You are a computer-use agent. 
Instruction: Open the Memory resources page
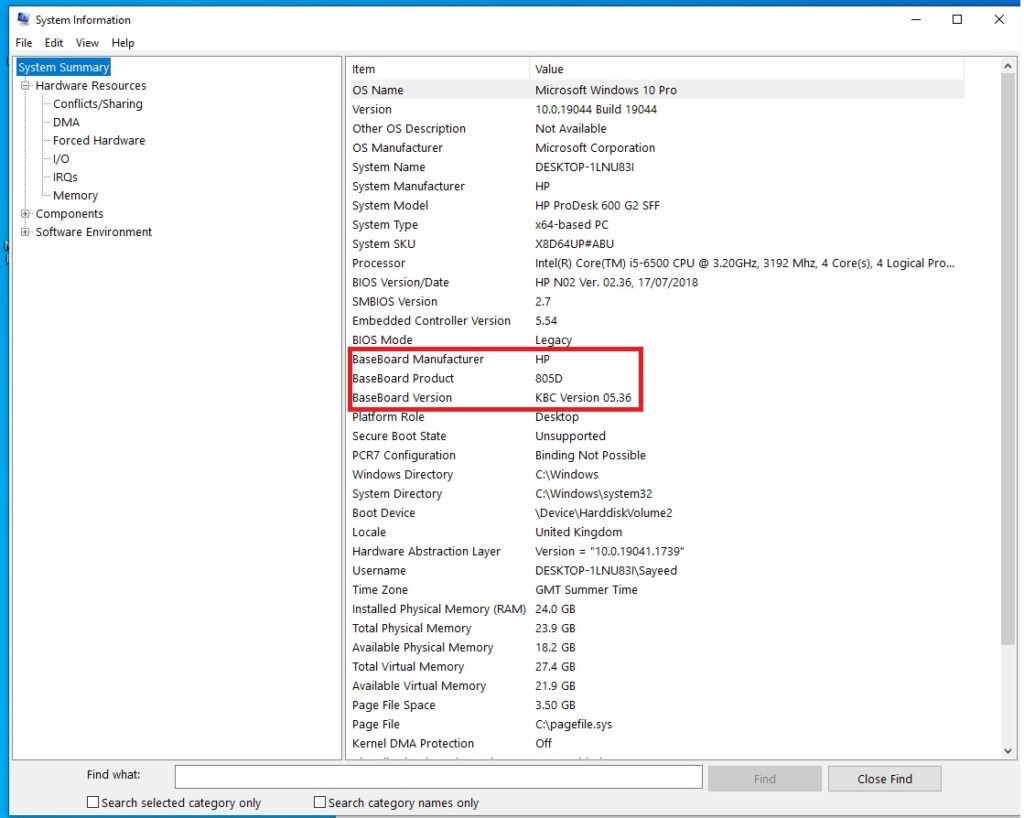[74, 195]
